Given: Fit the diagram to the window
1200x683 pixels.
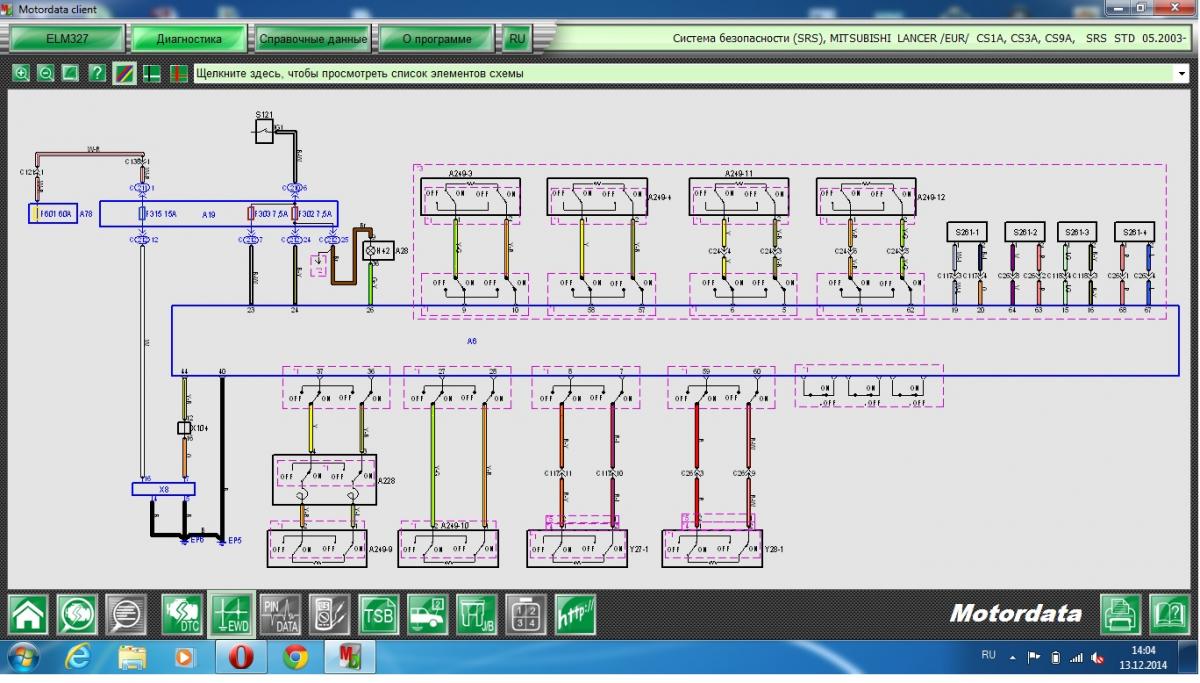Looking at the screenshot, I should click(x=70, y=73).
